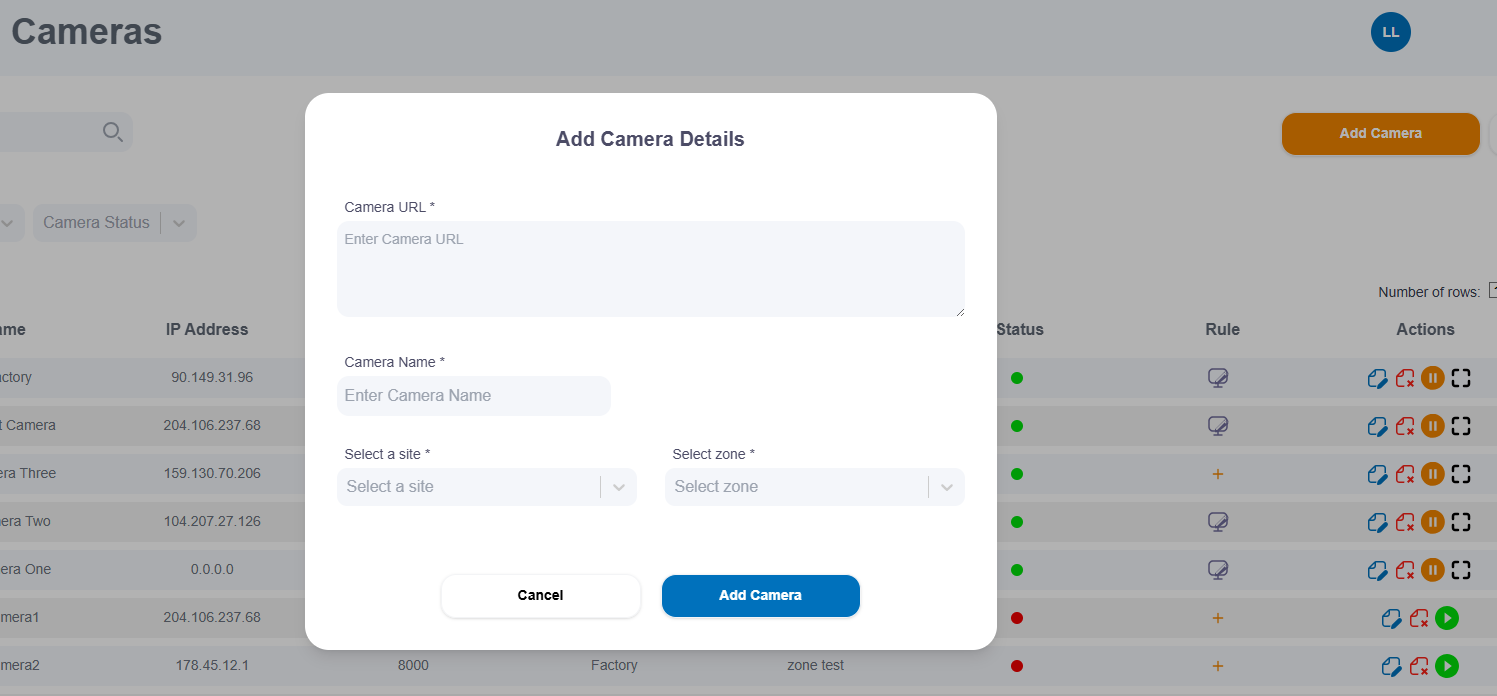
Task: Delete the stopped camera1 row
Action: point(1419,618)
